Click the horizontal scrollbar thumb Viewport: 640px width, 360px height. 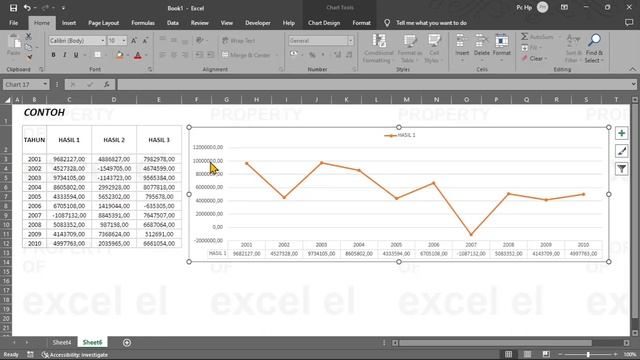point(495,343)
